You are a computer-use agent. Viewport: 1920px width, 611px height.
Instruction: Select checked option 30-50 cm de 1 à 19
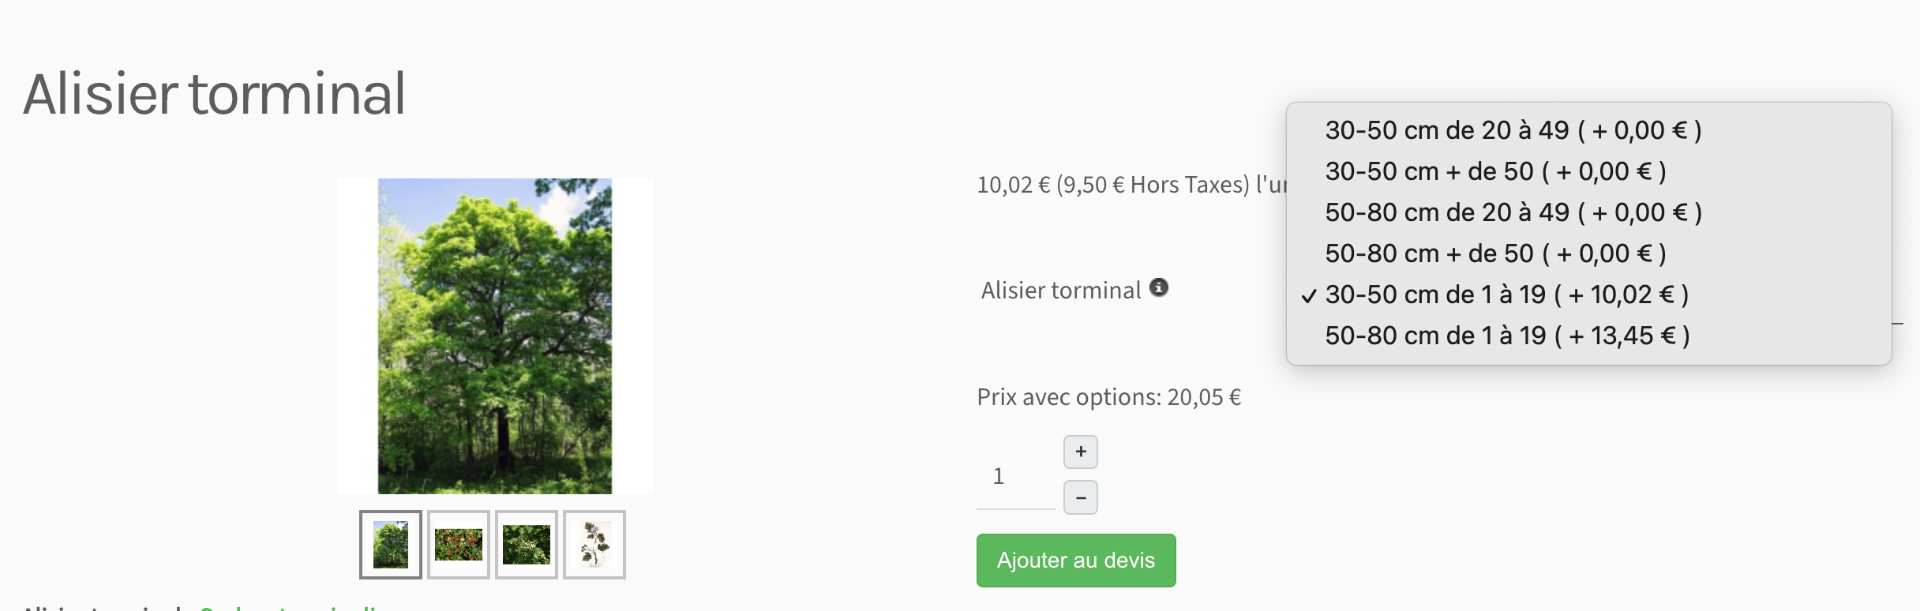pos(1506,294)
